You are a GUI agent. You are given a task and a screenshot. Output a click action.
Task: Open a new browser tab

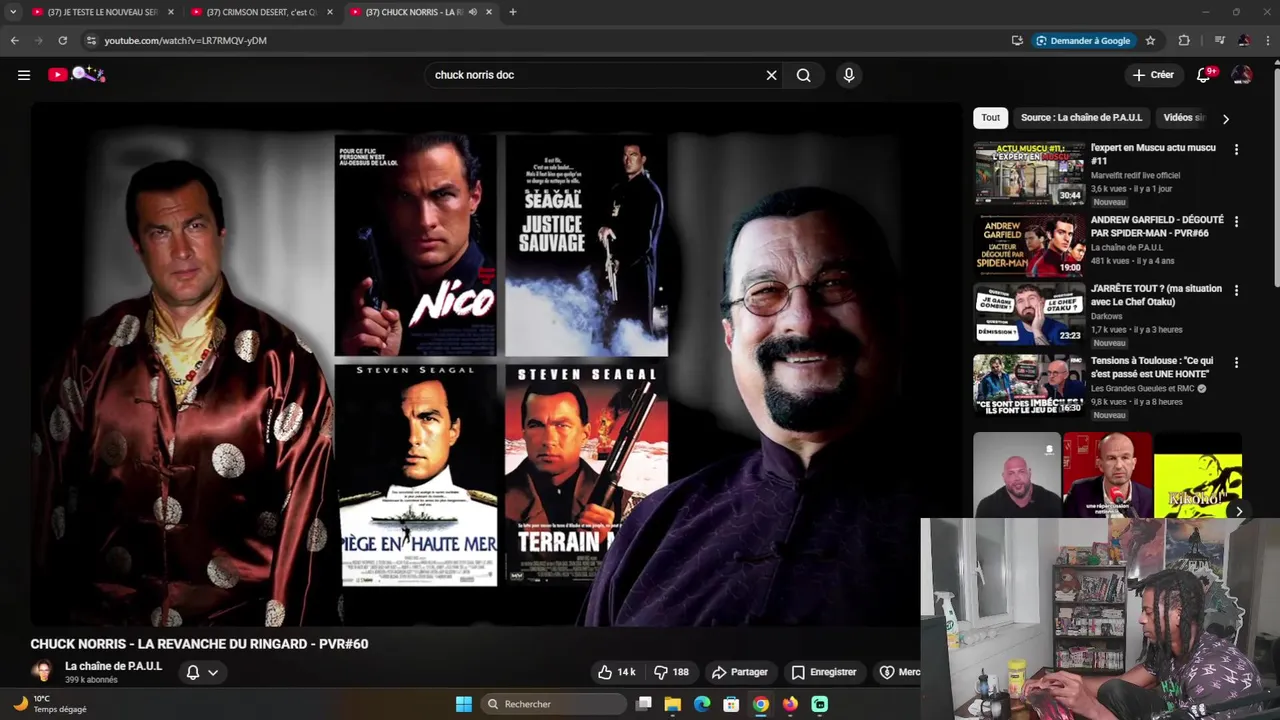513,12
